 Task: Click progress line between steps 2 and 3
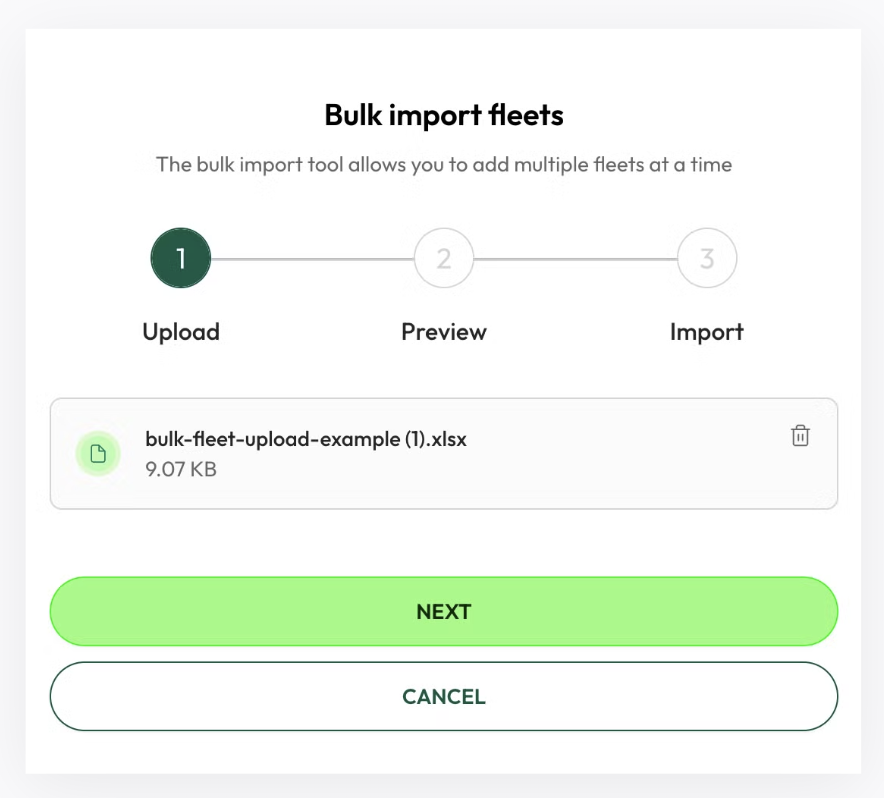click(576, 259)
